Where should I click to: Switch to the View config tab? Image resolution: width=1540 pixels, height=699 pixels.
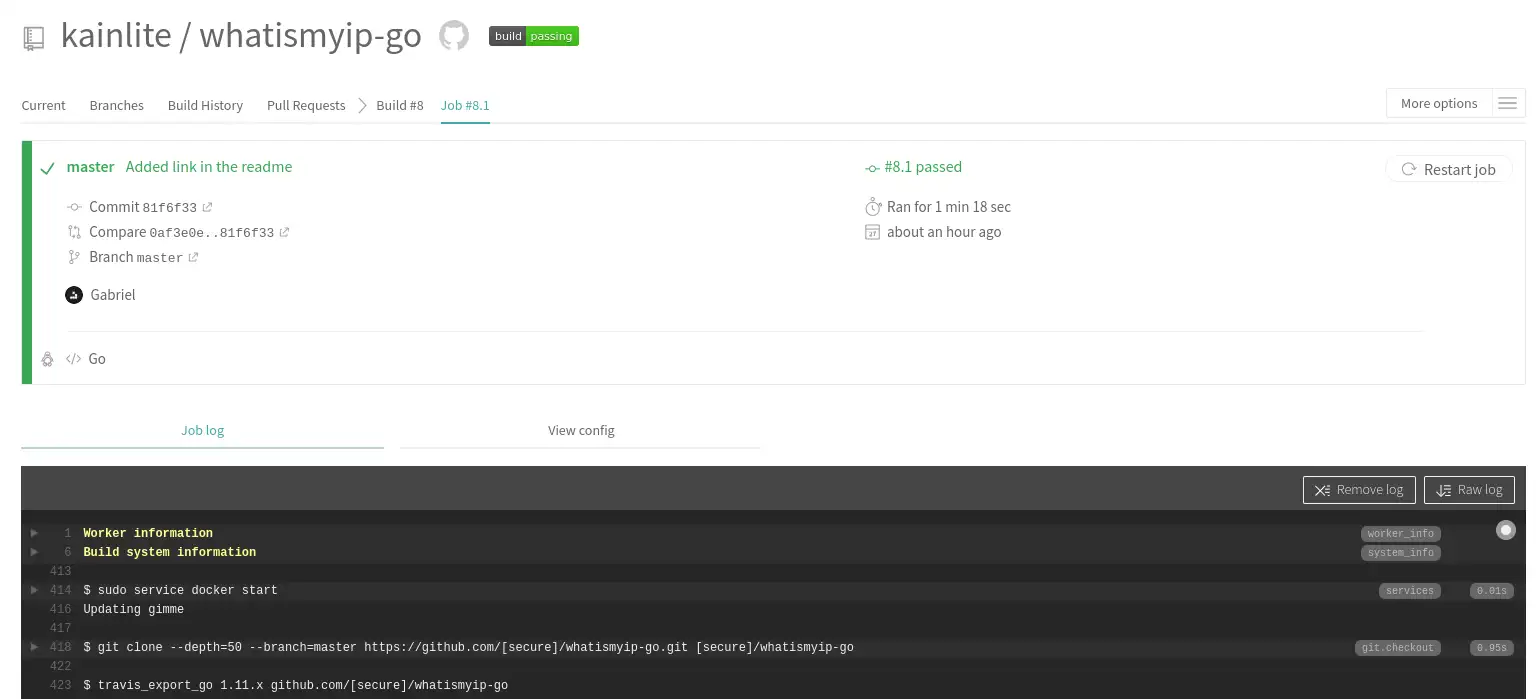(x=581, y=431)
